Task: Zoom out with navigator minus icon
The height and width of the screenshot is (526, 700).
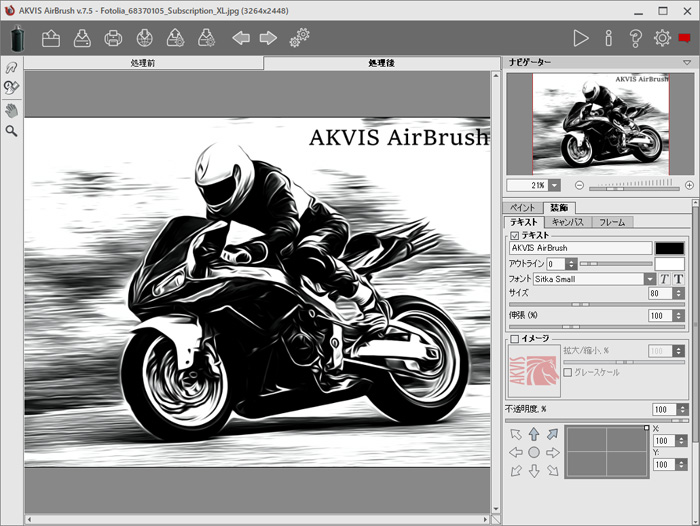Action: point(579,185)
